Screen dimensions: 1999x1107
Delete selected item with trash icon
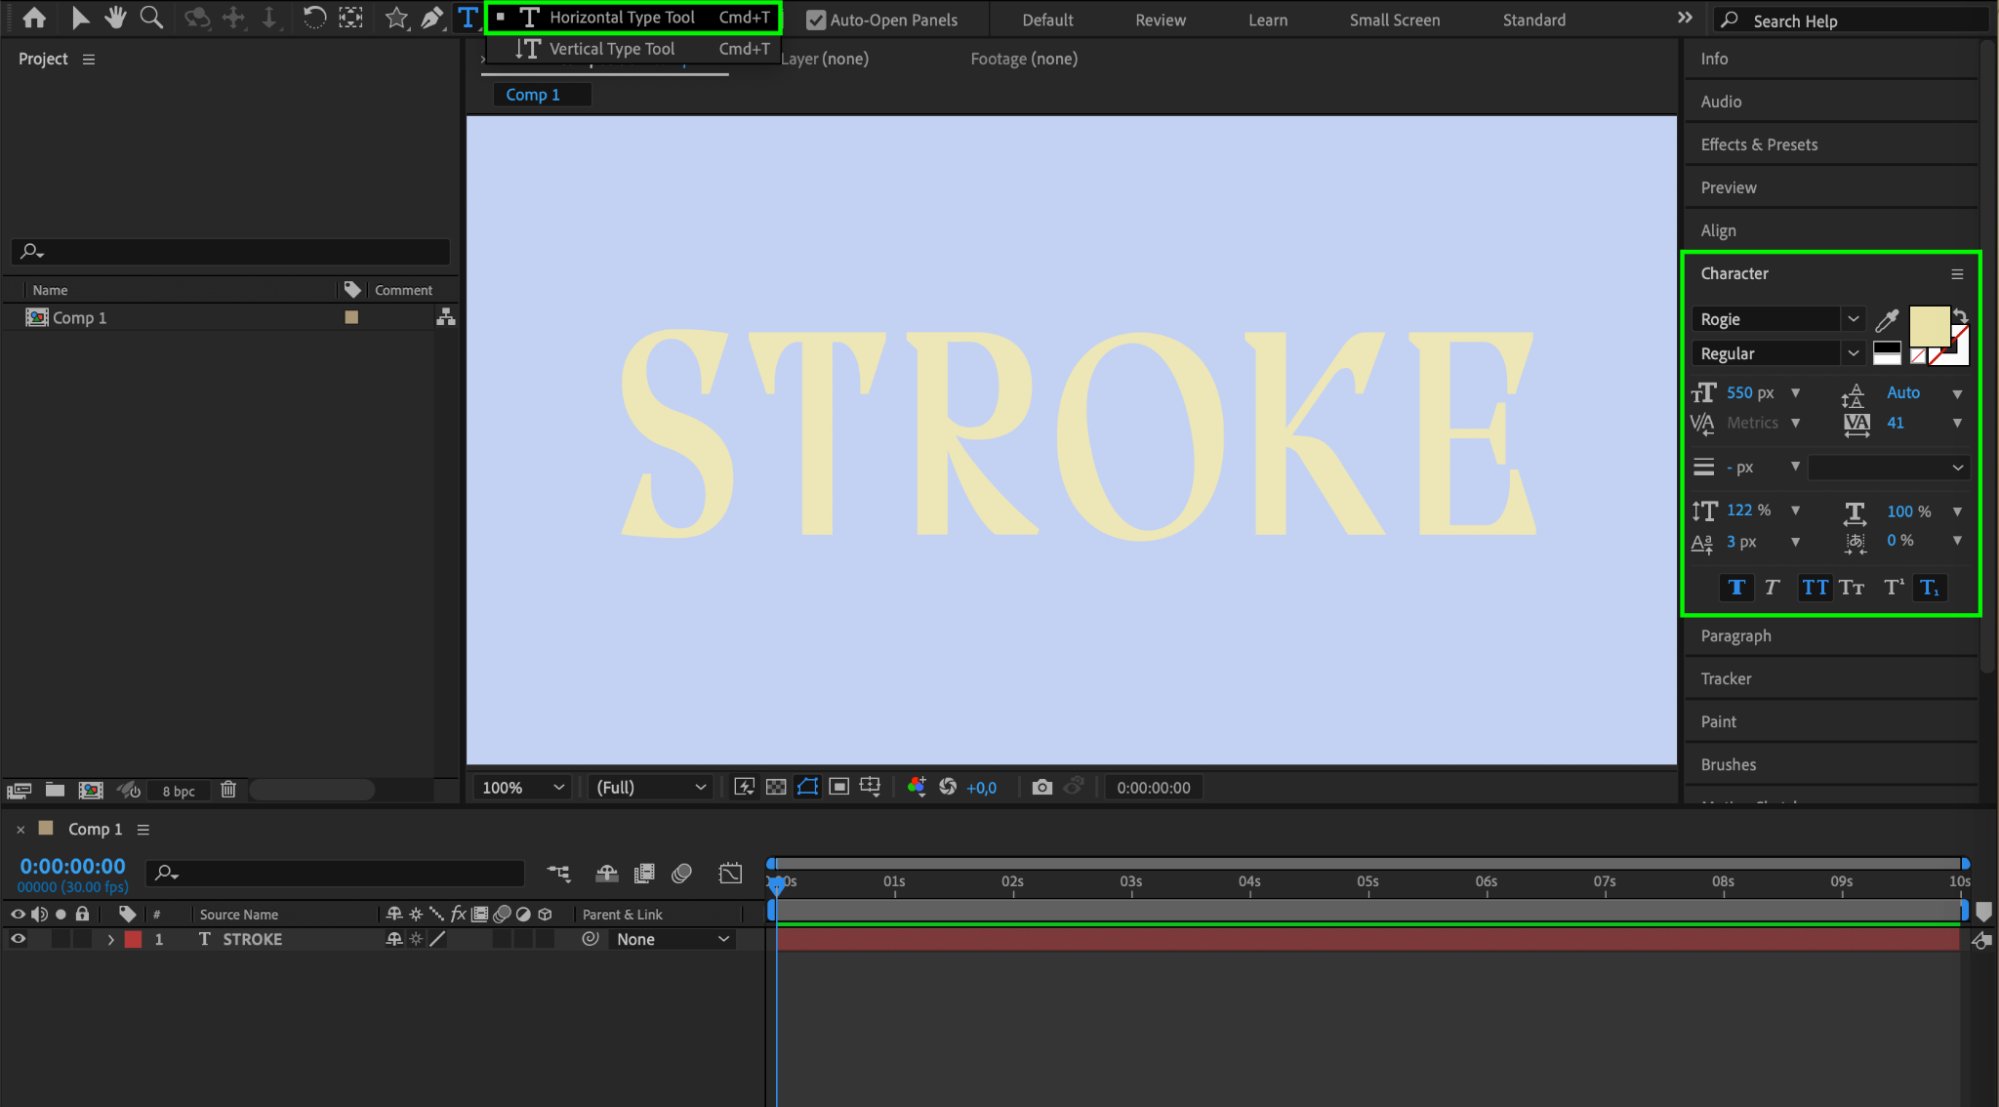point(228,790)
